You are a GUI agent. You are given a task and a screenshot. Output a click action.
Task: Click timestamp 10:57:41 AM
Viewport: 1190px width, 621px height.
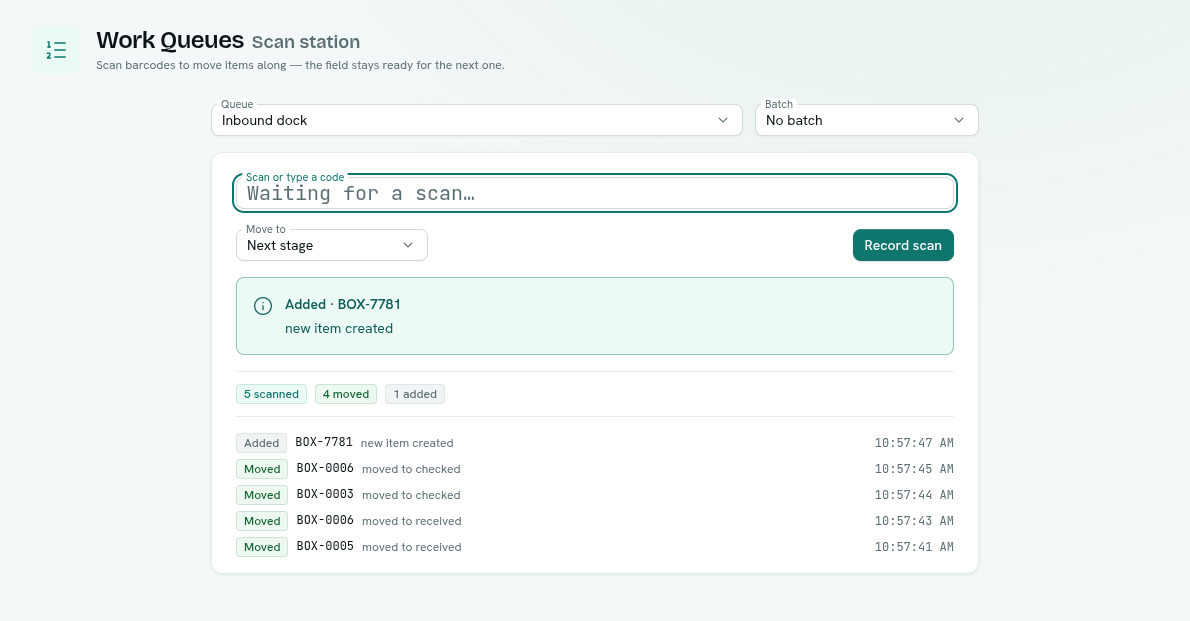coord(914,547)
